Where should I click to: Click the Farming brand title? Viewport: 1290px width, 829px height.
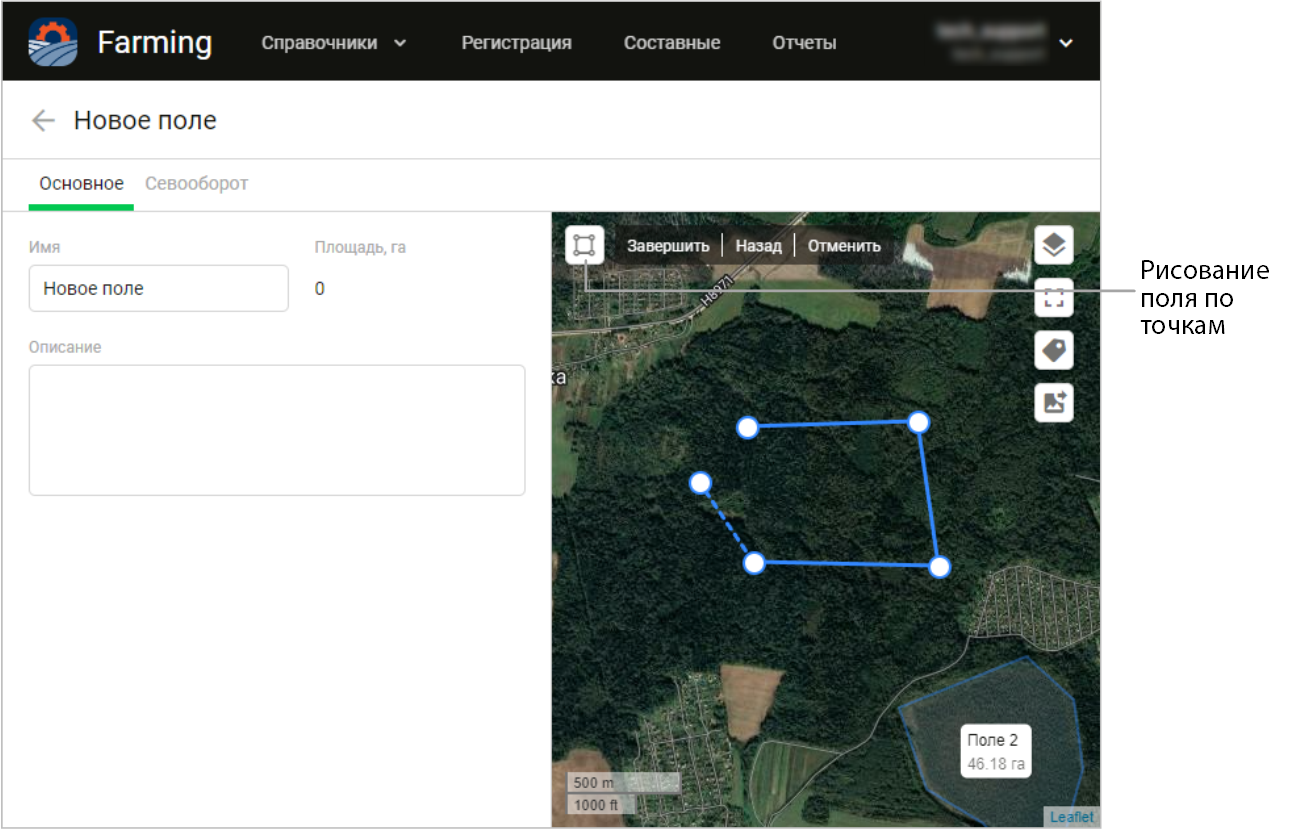click(155, 42)
